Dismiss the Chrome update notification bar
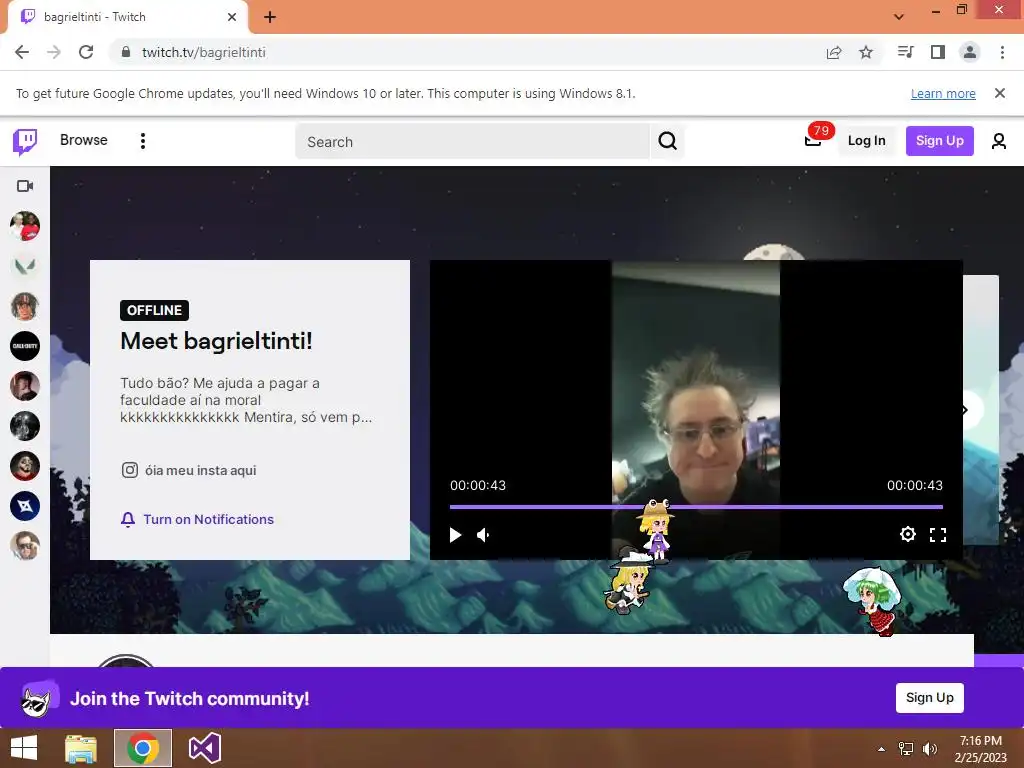Image resolution: width=1024 pixels, height=768 pixels. point(1000,93)
